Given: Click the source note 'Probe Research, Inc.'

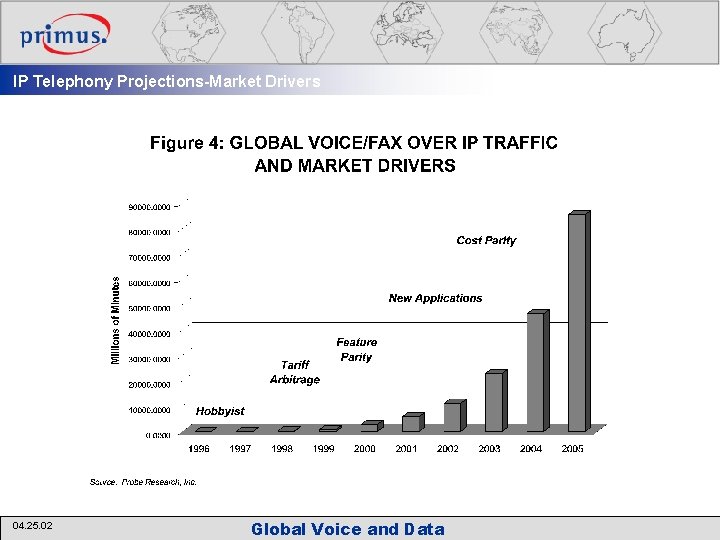Looking at the screenshot, I should pos(159,482).
